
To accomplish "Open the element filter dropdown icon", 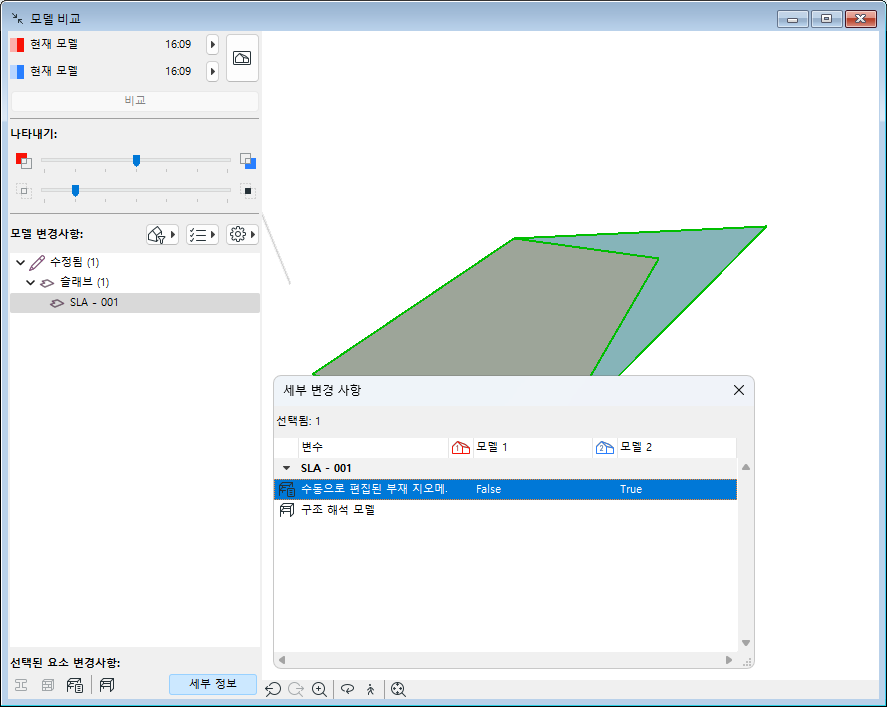I will [x=162, y=234].
